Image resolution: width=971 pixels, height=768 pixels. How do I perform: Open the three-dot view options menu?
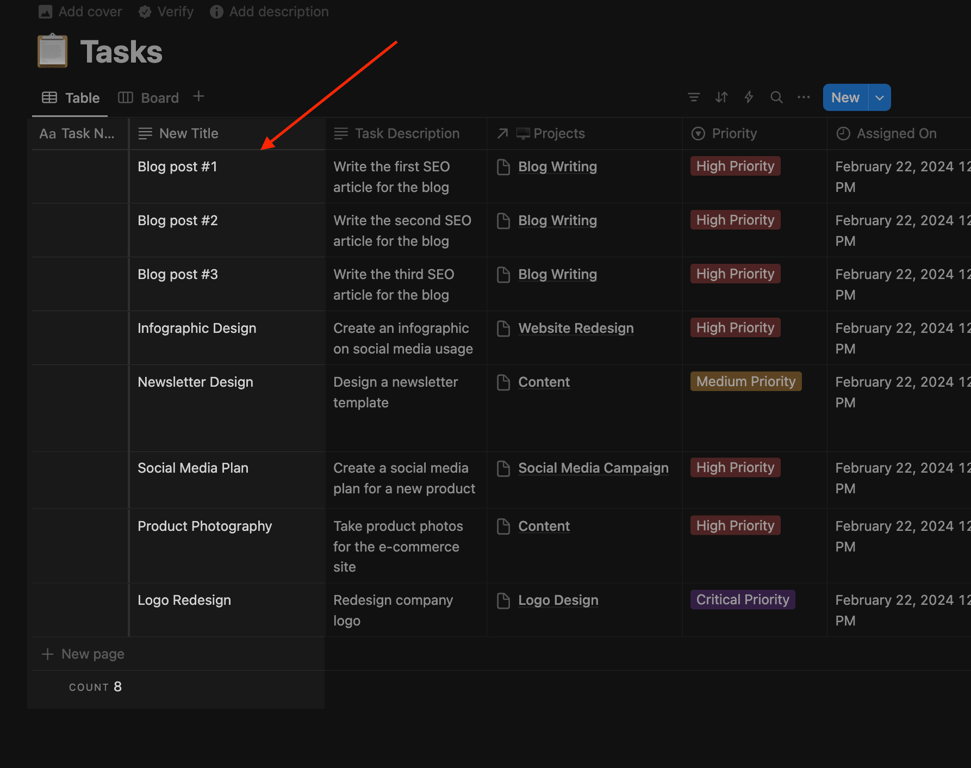[x=804, y=97]
